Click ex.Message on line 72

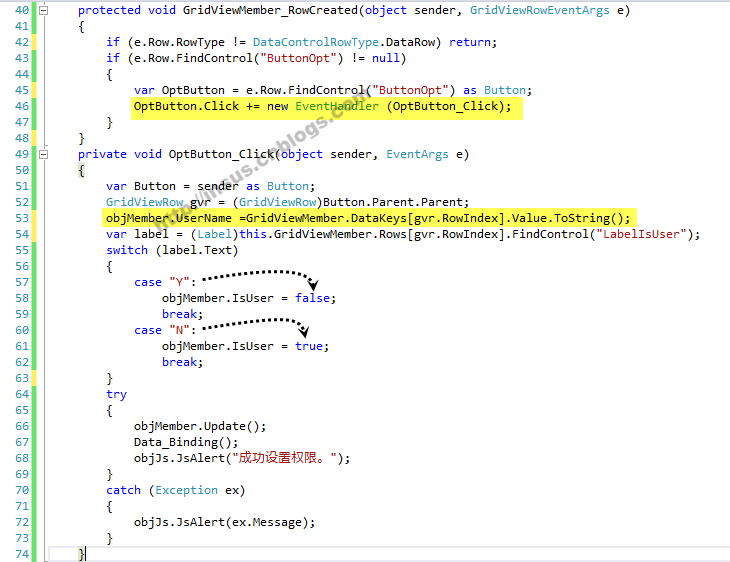(x=267, y=522)
